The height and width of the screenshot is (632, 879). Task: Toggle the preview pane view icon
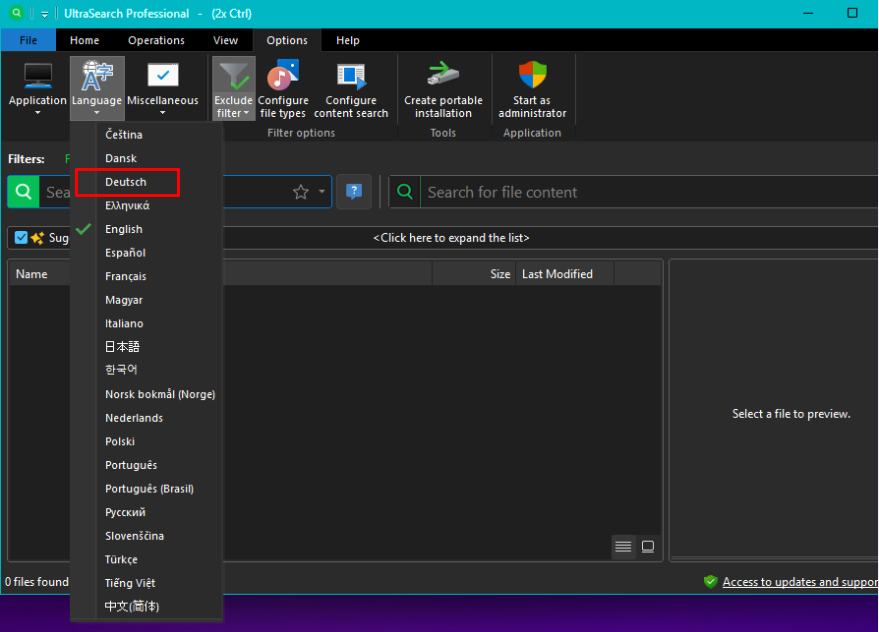[648, 546]
